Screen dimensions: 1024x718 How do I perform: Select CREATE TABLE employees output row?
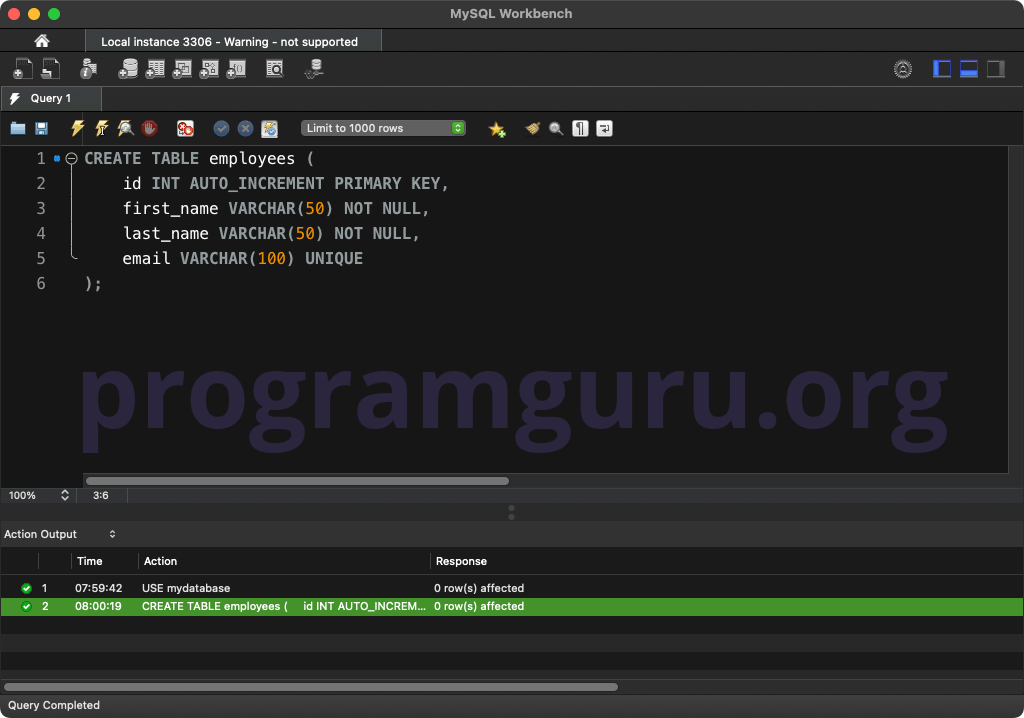pyautogui.click(x=512, y=606)
